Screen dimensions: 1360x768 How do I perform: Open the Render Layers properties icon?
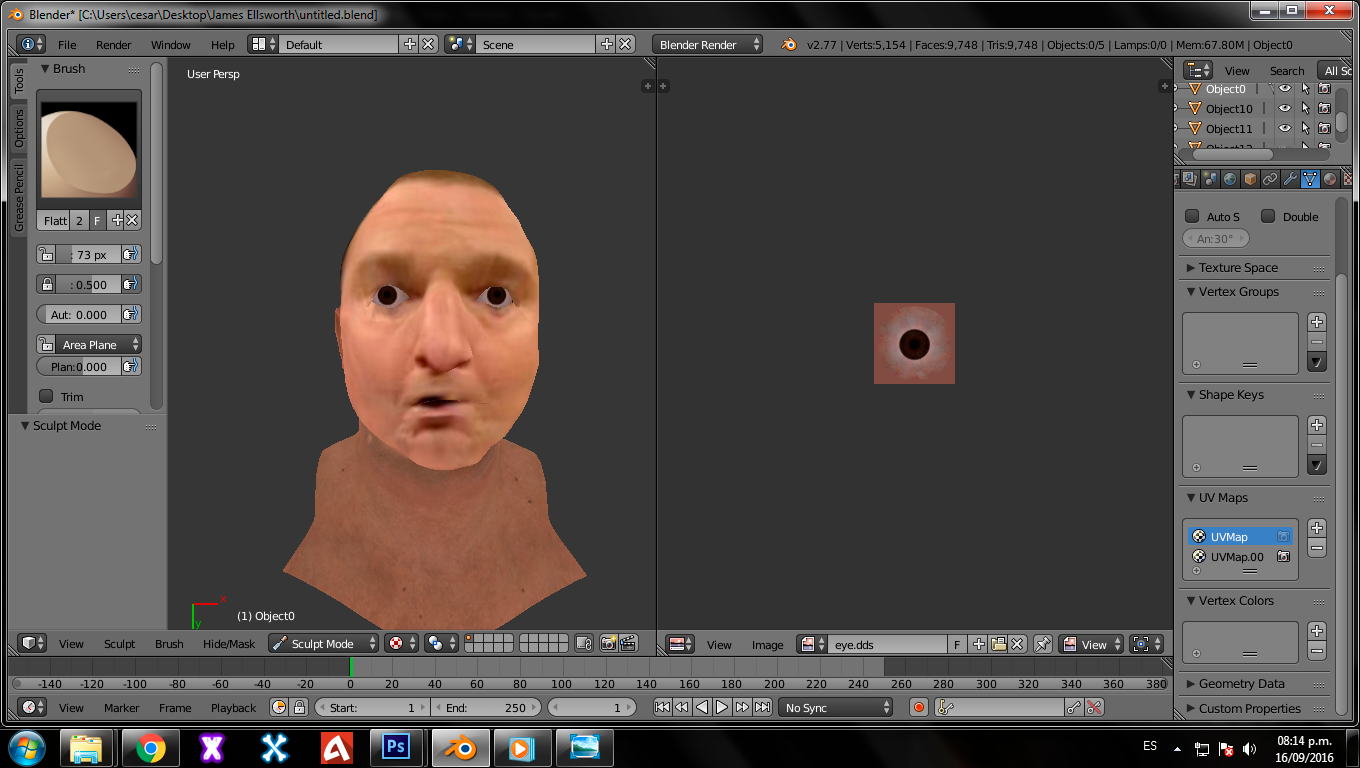tap(1190, 179)
